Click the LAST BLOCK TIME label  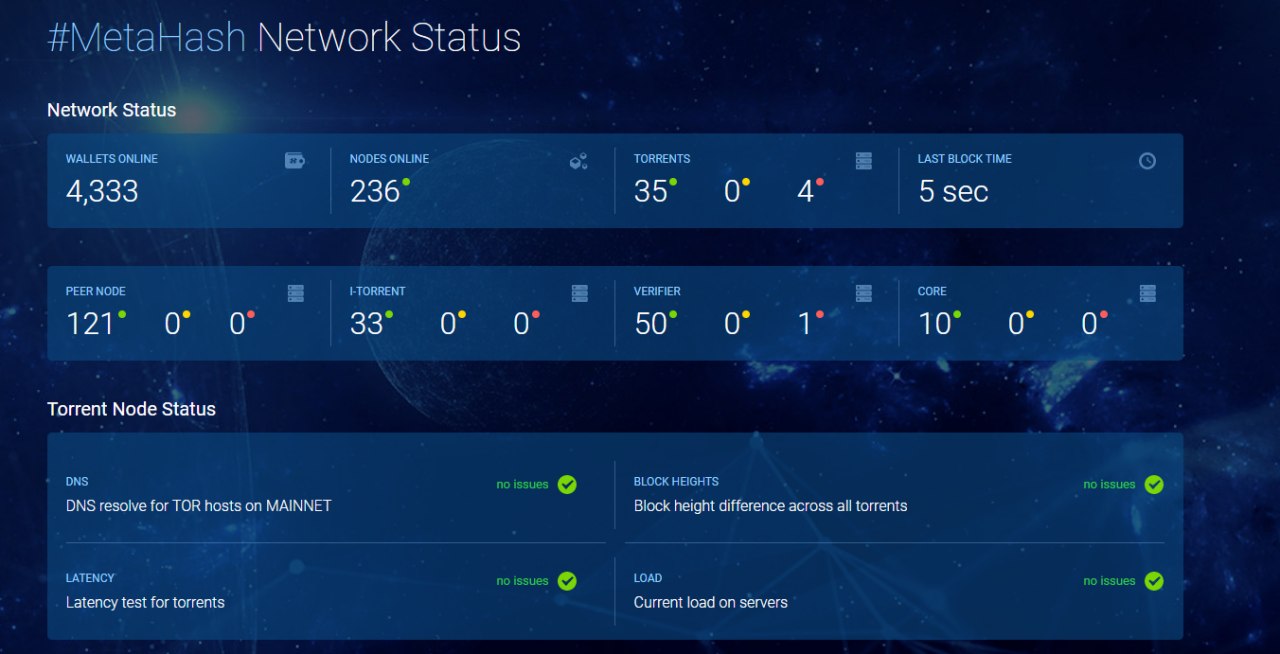[x=965, y=159]
